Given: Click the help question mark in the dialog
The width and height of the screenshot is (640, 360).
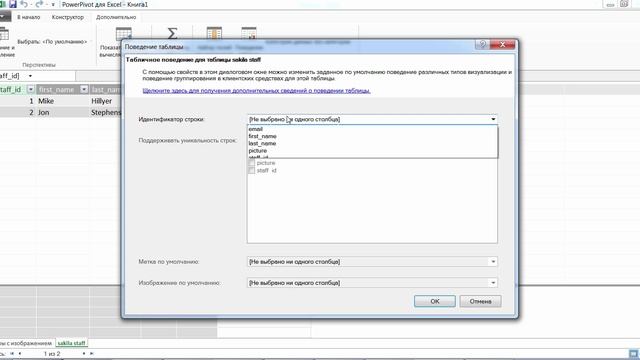Looking at the screenshot, I should [482, 44].
